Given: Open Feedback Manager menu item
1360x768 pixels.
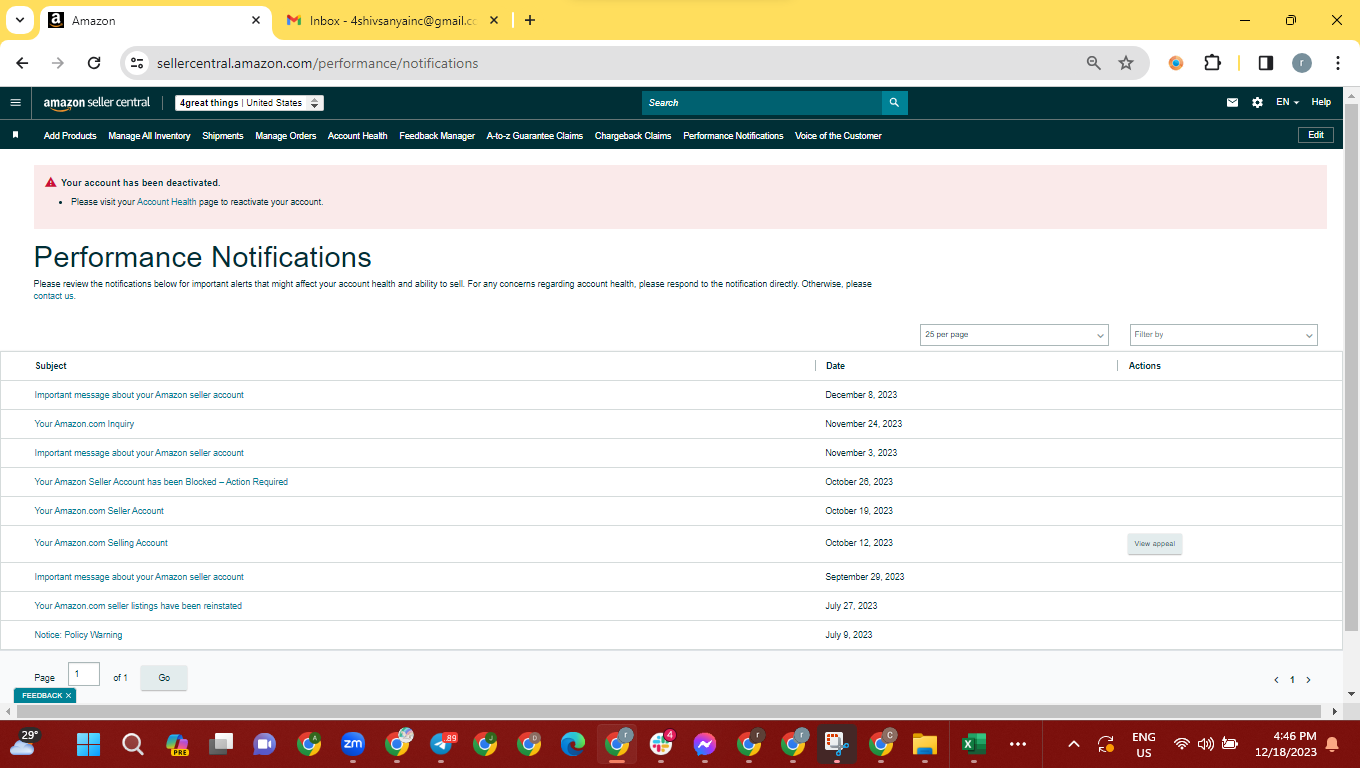Looking at the screenshot, I should click(437, 136).
